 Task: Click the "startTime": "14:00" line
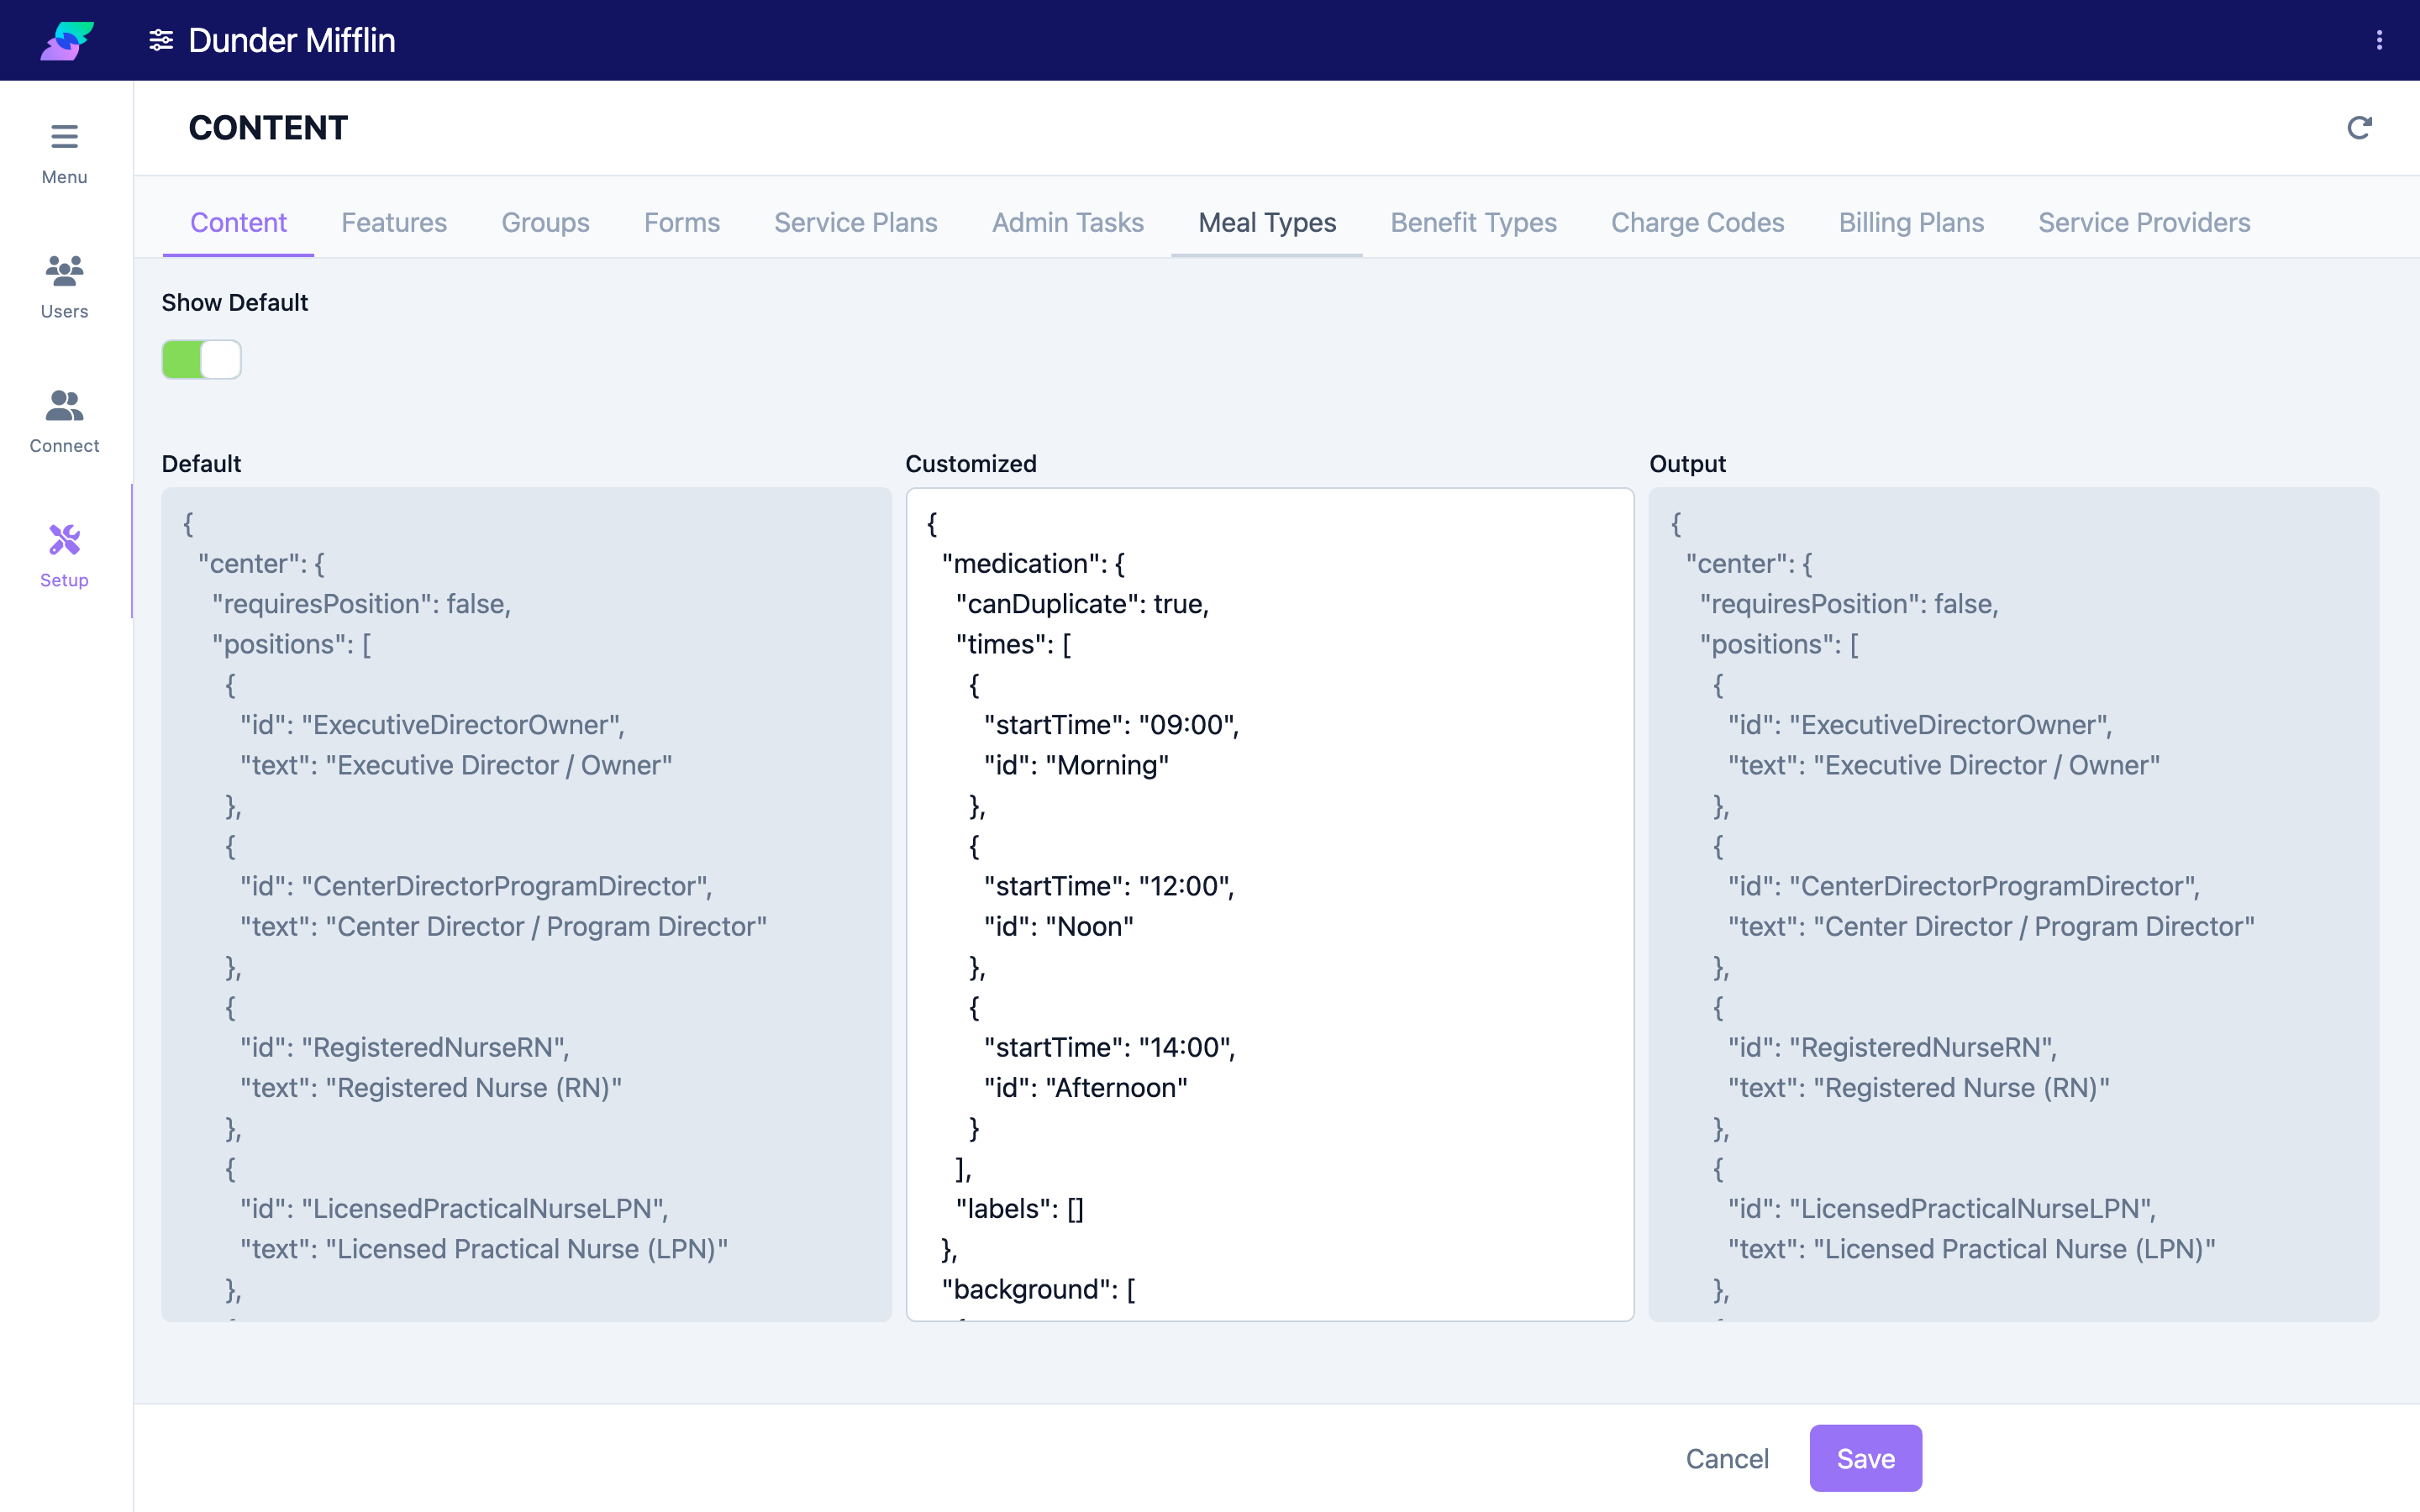(x=1110, y=1047)
